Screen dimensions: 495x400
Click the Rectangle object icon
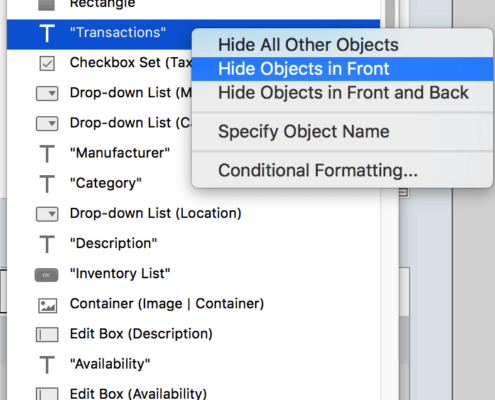[46, 5]
